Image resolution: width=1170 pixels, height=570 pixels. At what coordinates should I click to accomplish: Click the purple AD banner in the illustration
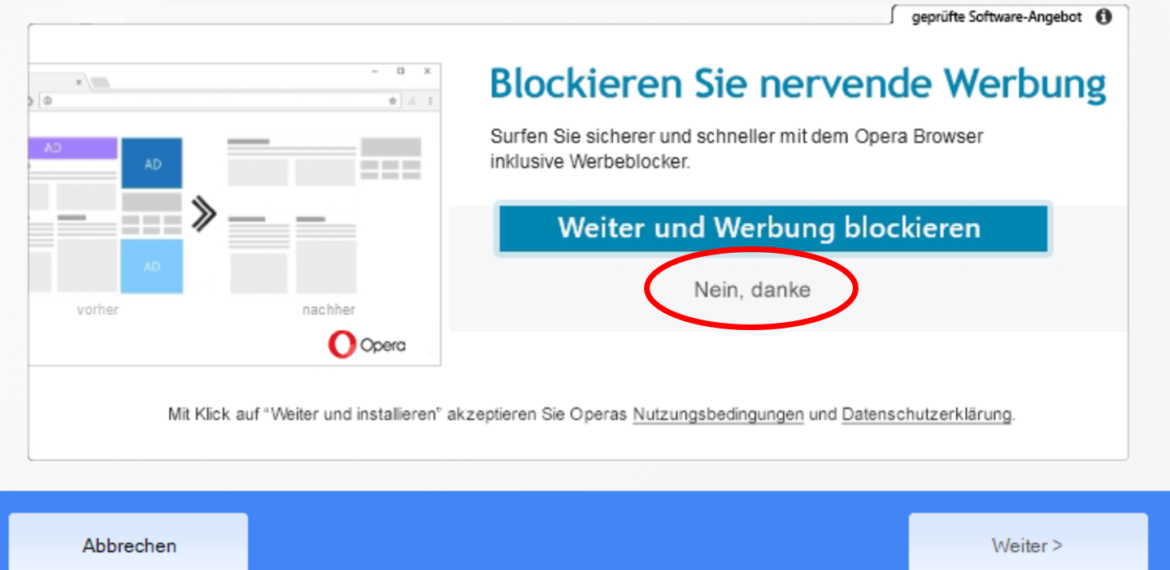pos(72,148)
